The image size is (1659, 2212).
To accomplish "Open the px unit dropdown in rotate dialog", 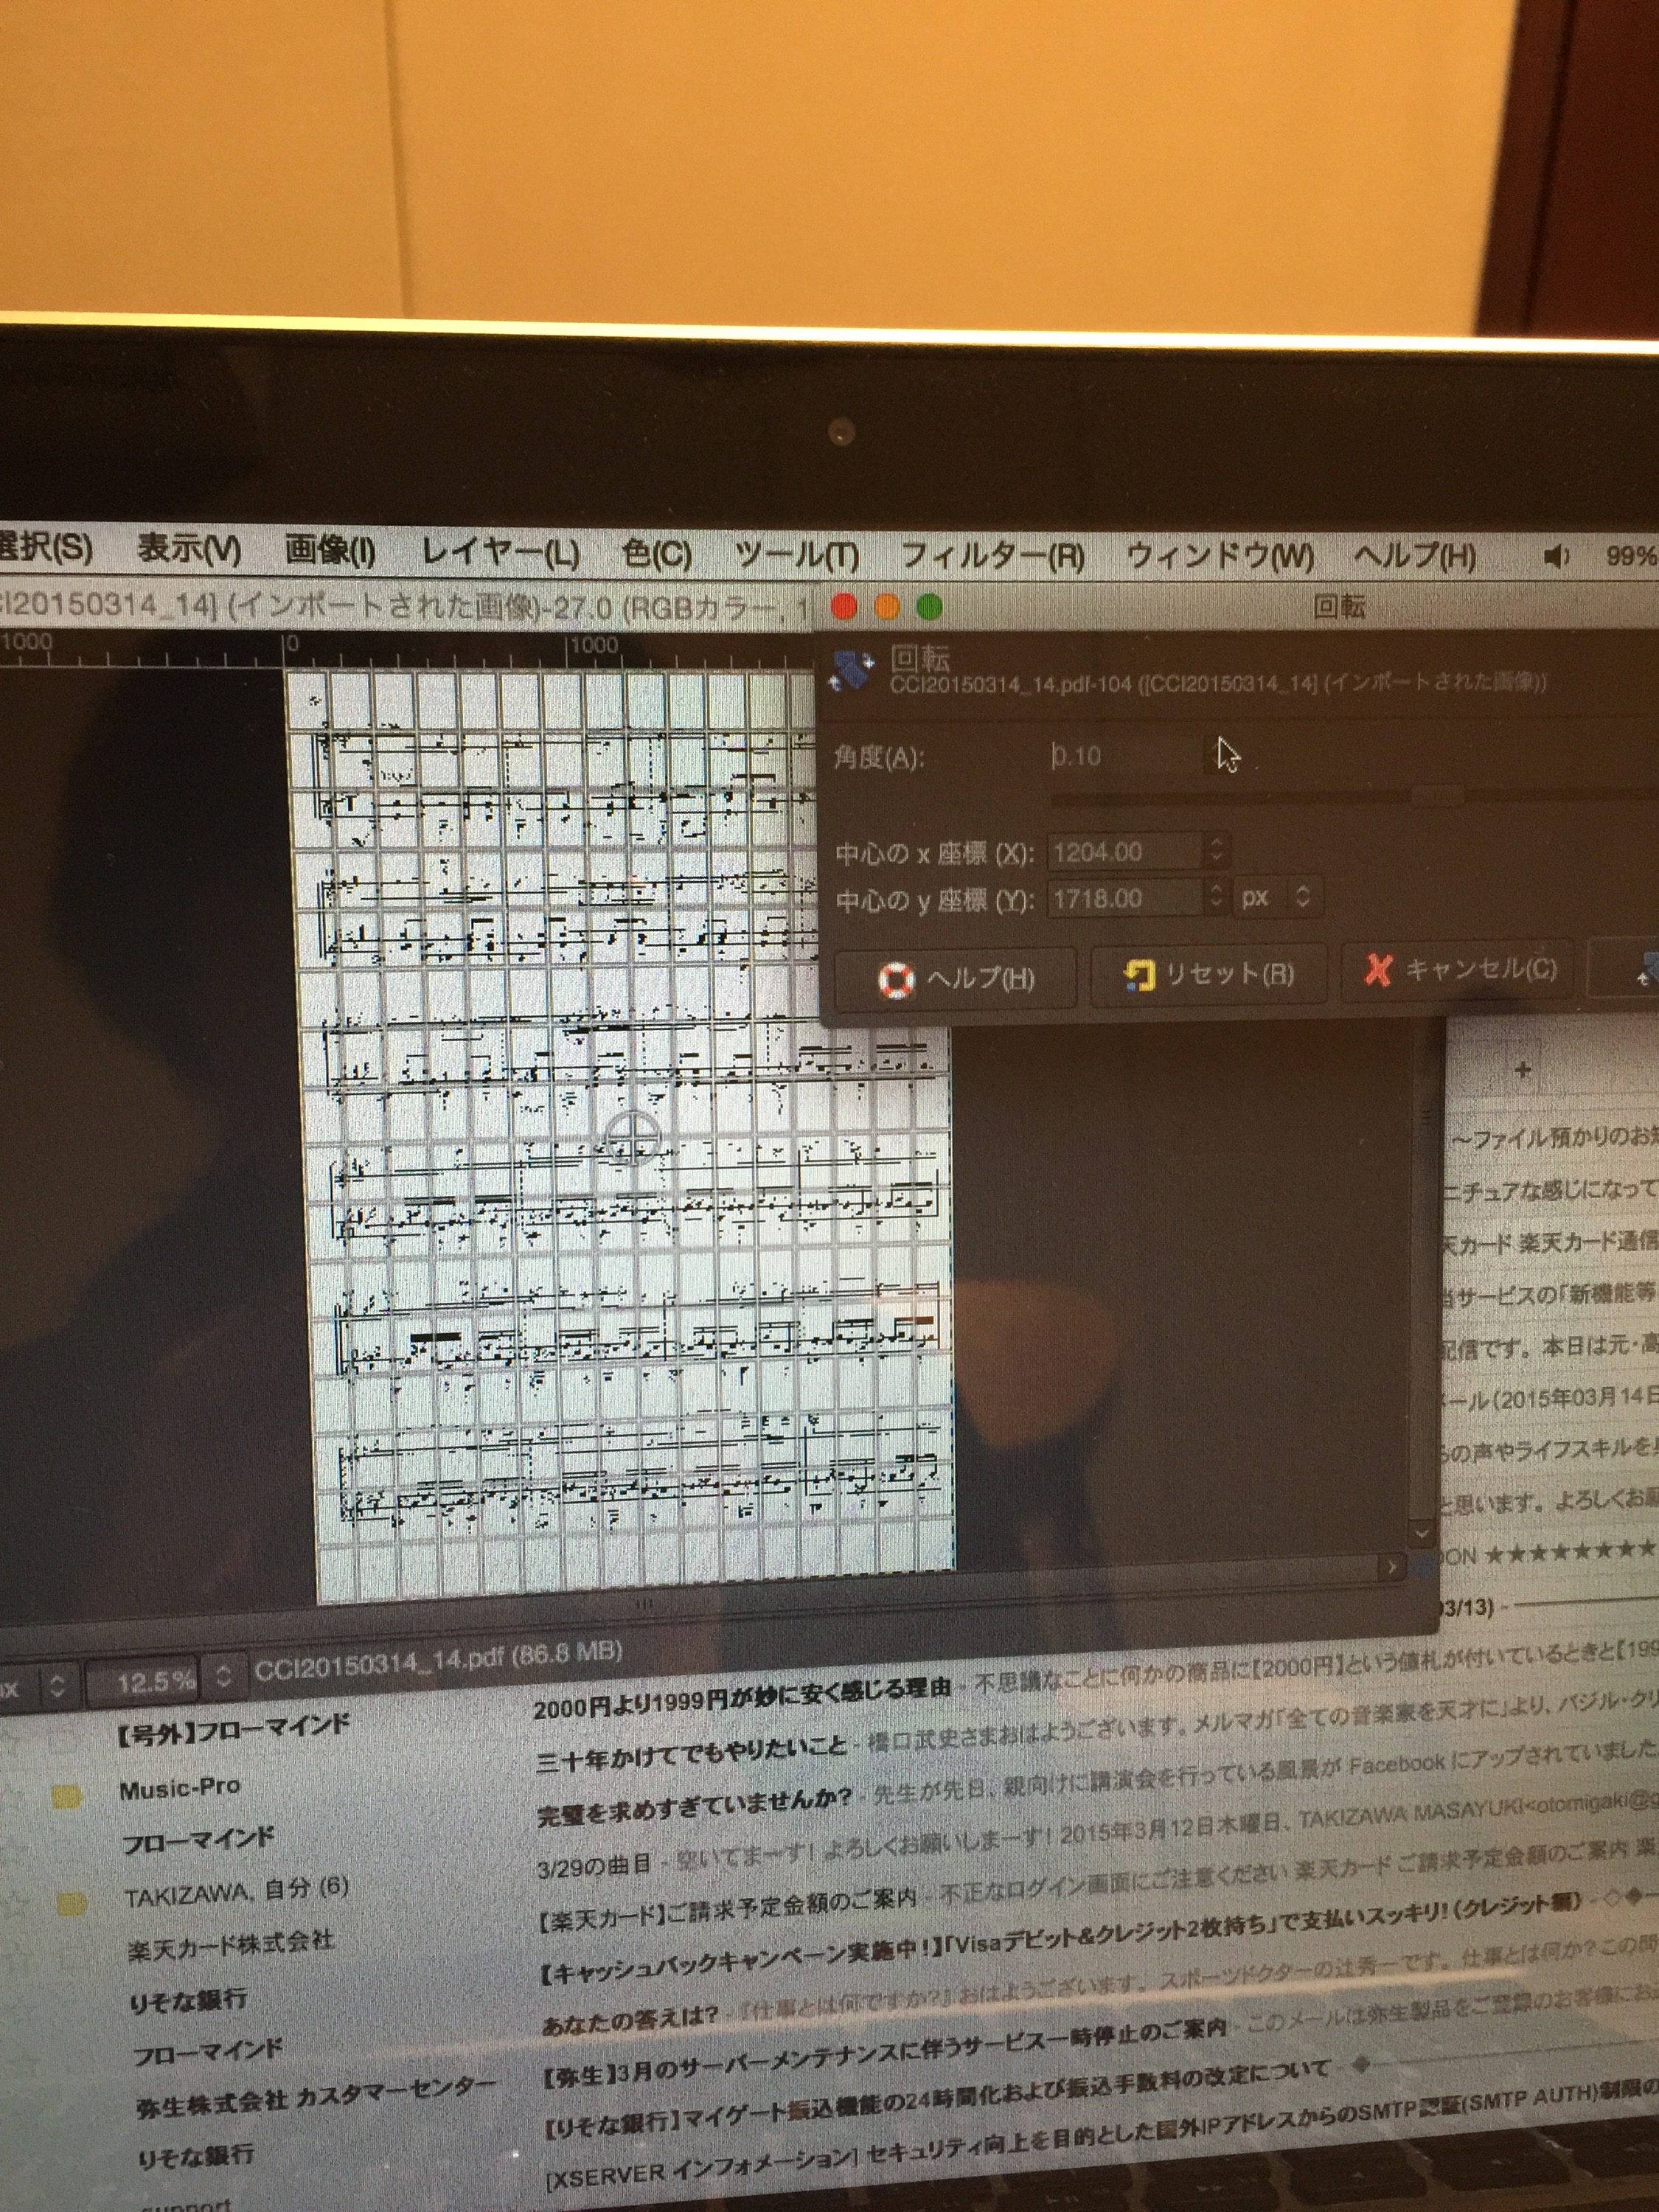I will (x=1276, y=897).
